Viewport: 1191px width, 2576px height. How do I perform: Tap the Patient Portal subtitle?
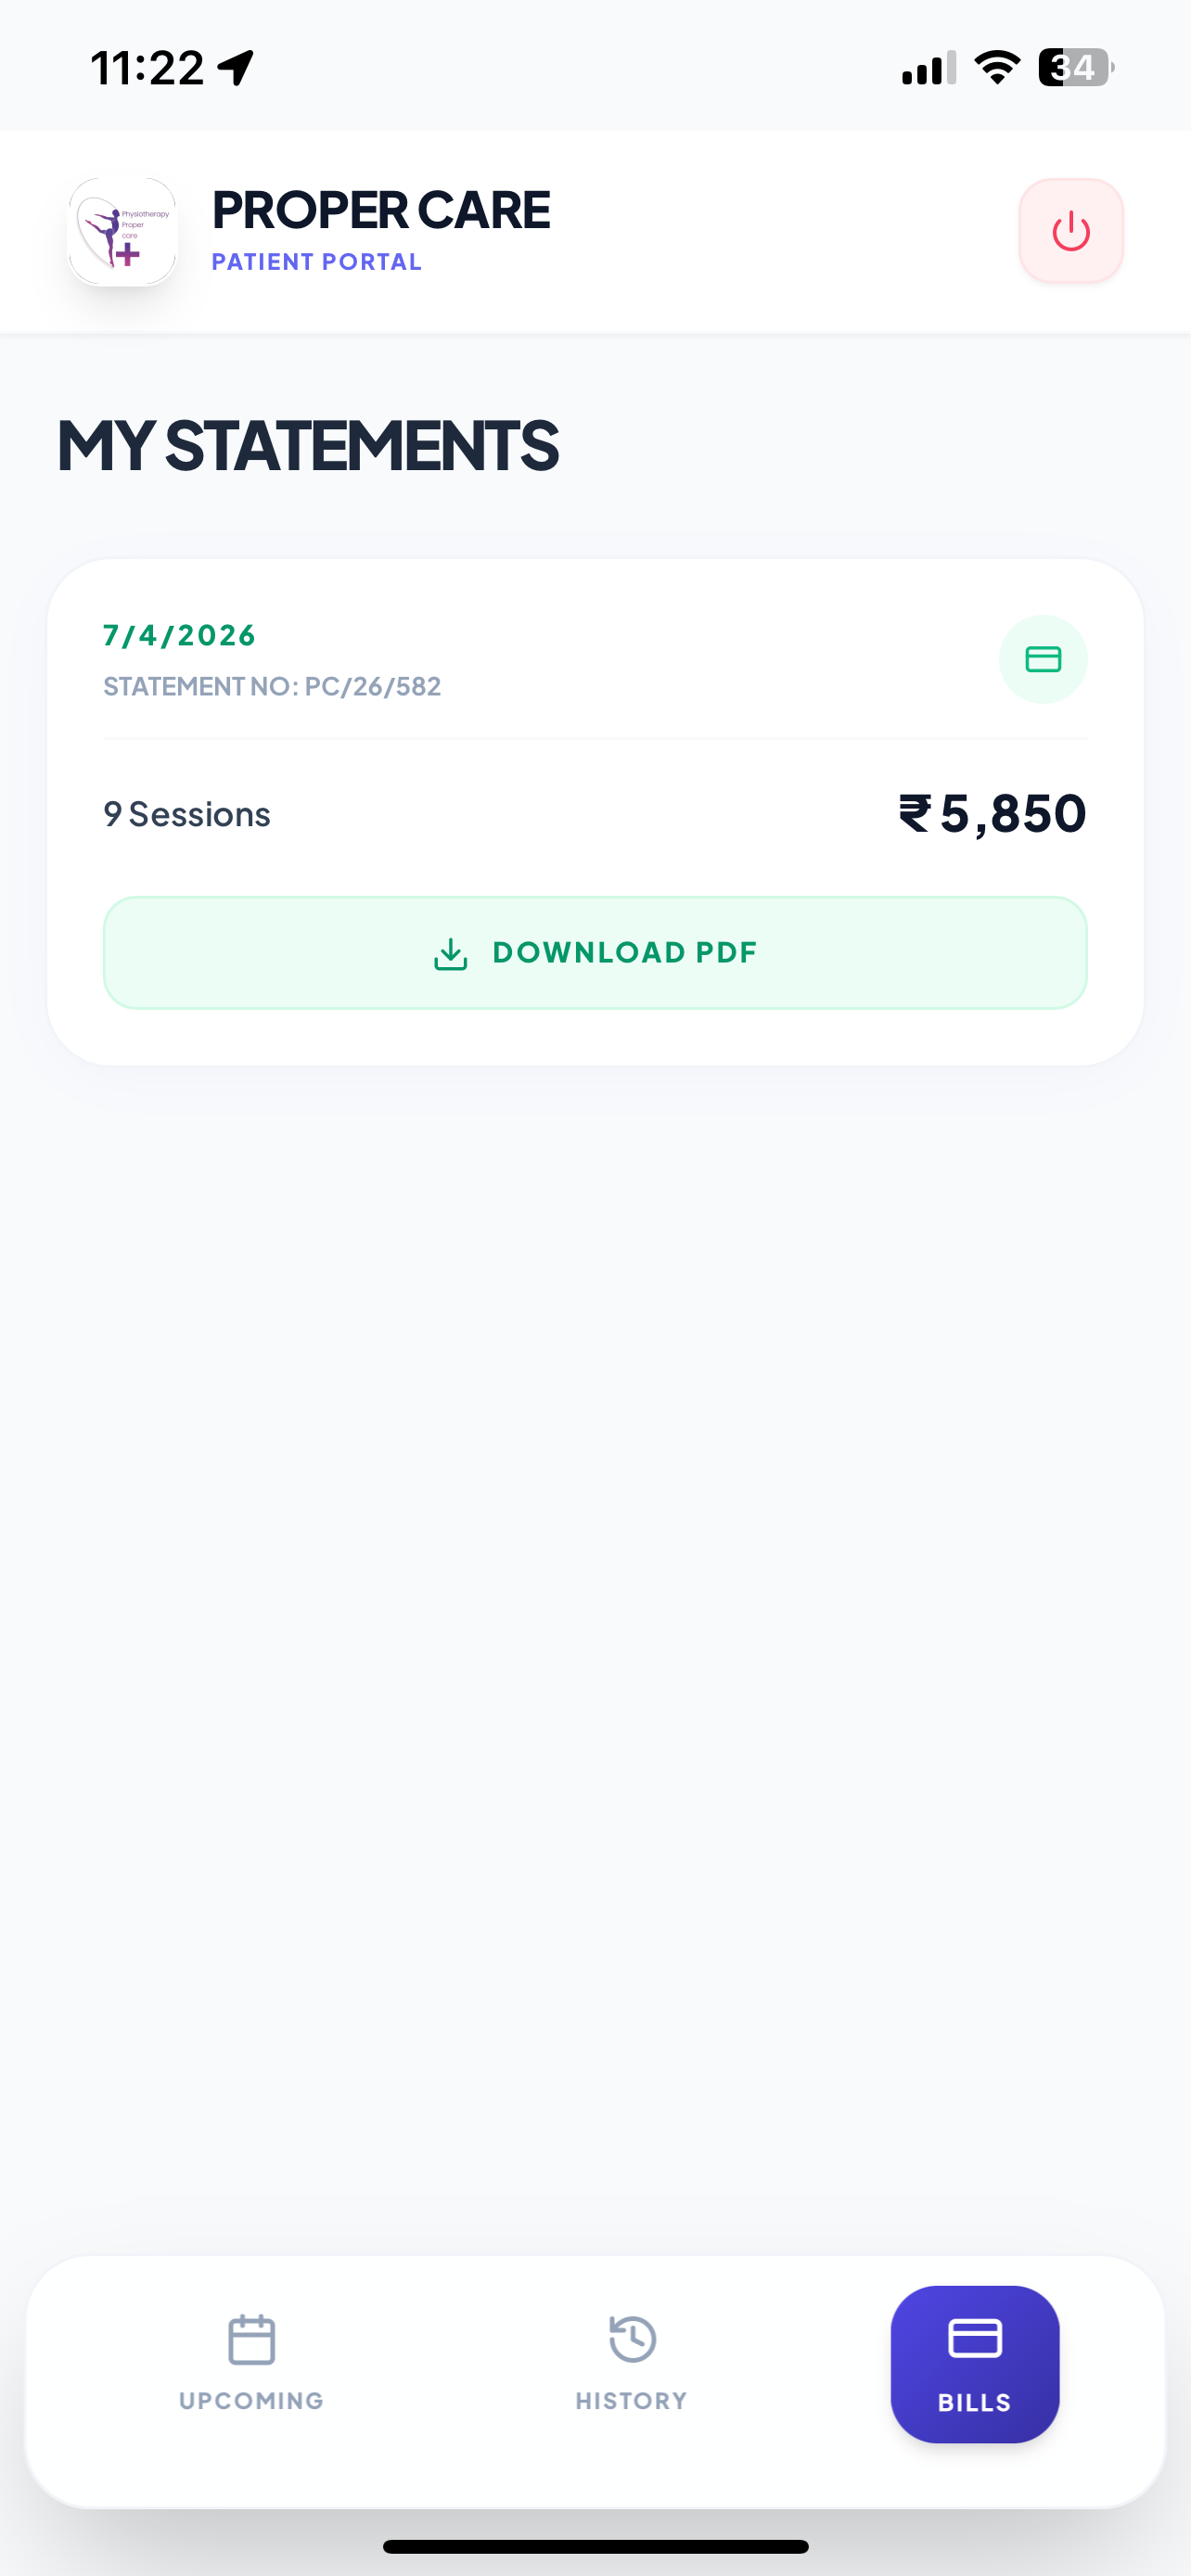316,262
